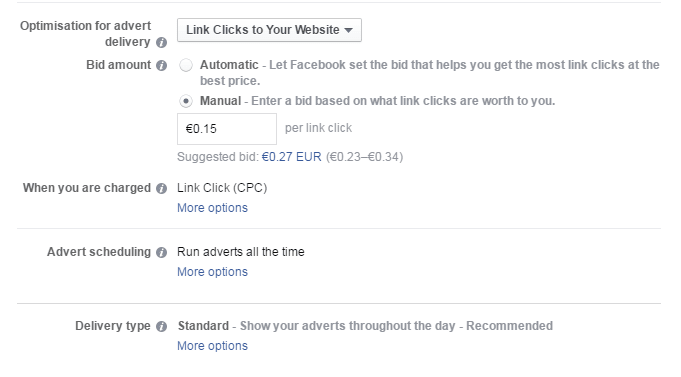Open More options under Delivery type
Image resolution: width=681 pixels, height=377 pixels.
212,346
